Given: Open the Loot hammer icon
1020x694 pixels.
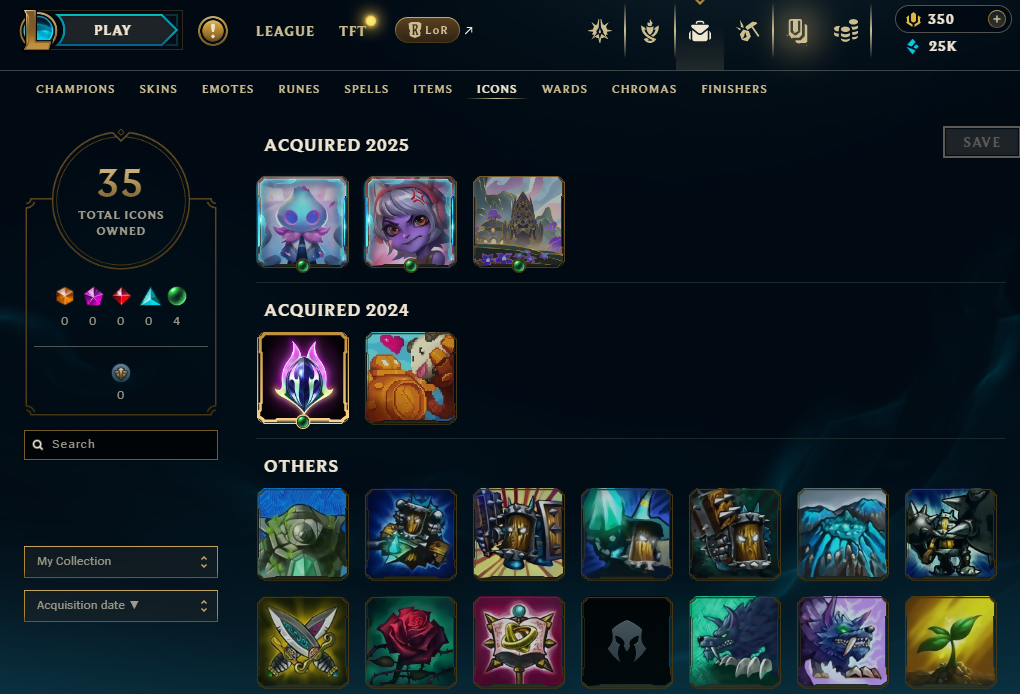Looking at the screenshot, I should pyautogui.click(x=747, y=31).
